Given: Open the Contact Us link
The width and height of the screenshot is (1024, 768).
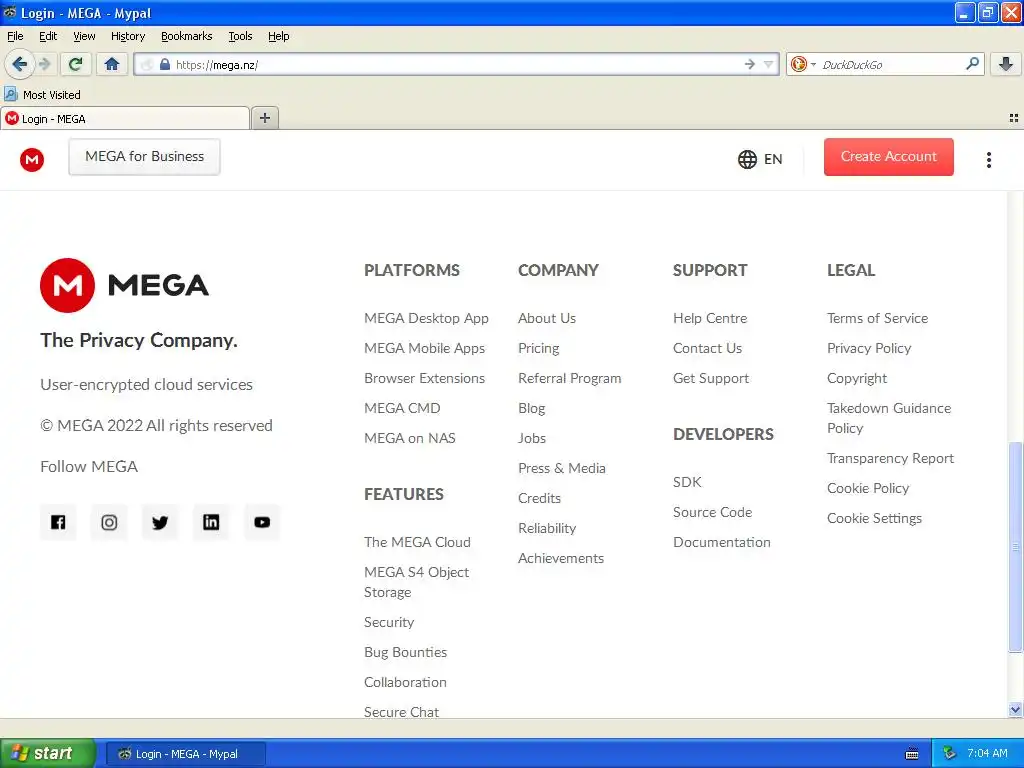Looking at the screenshot, I should tap(707, 348).
